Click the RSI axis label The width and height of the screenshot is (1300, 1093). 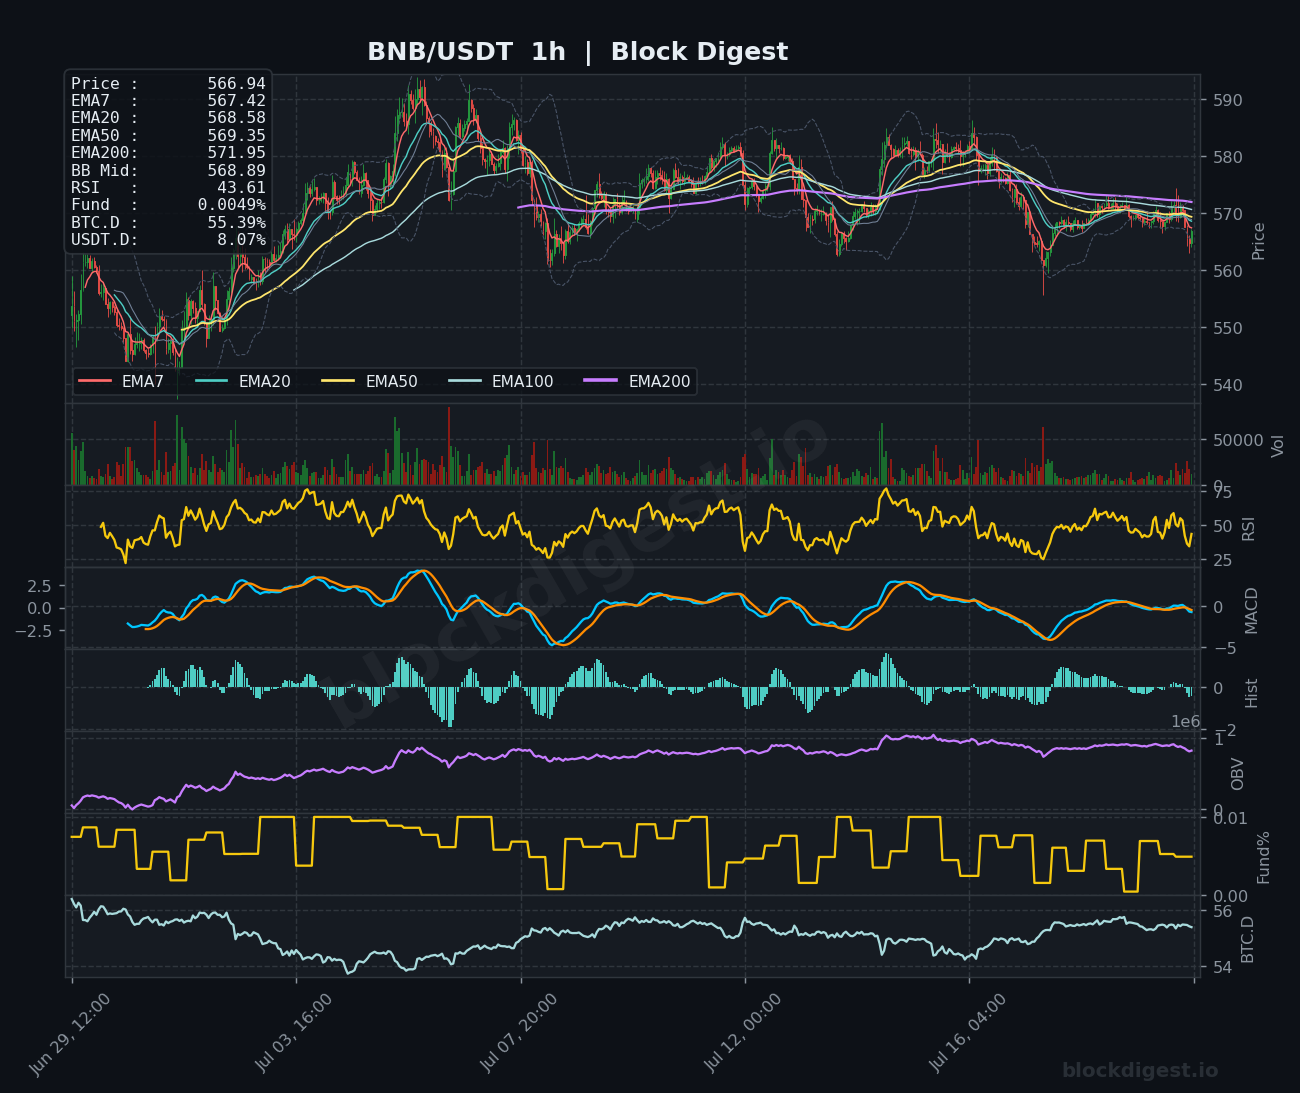click(1248, 529)
